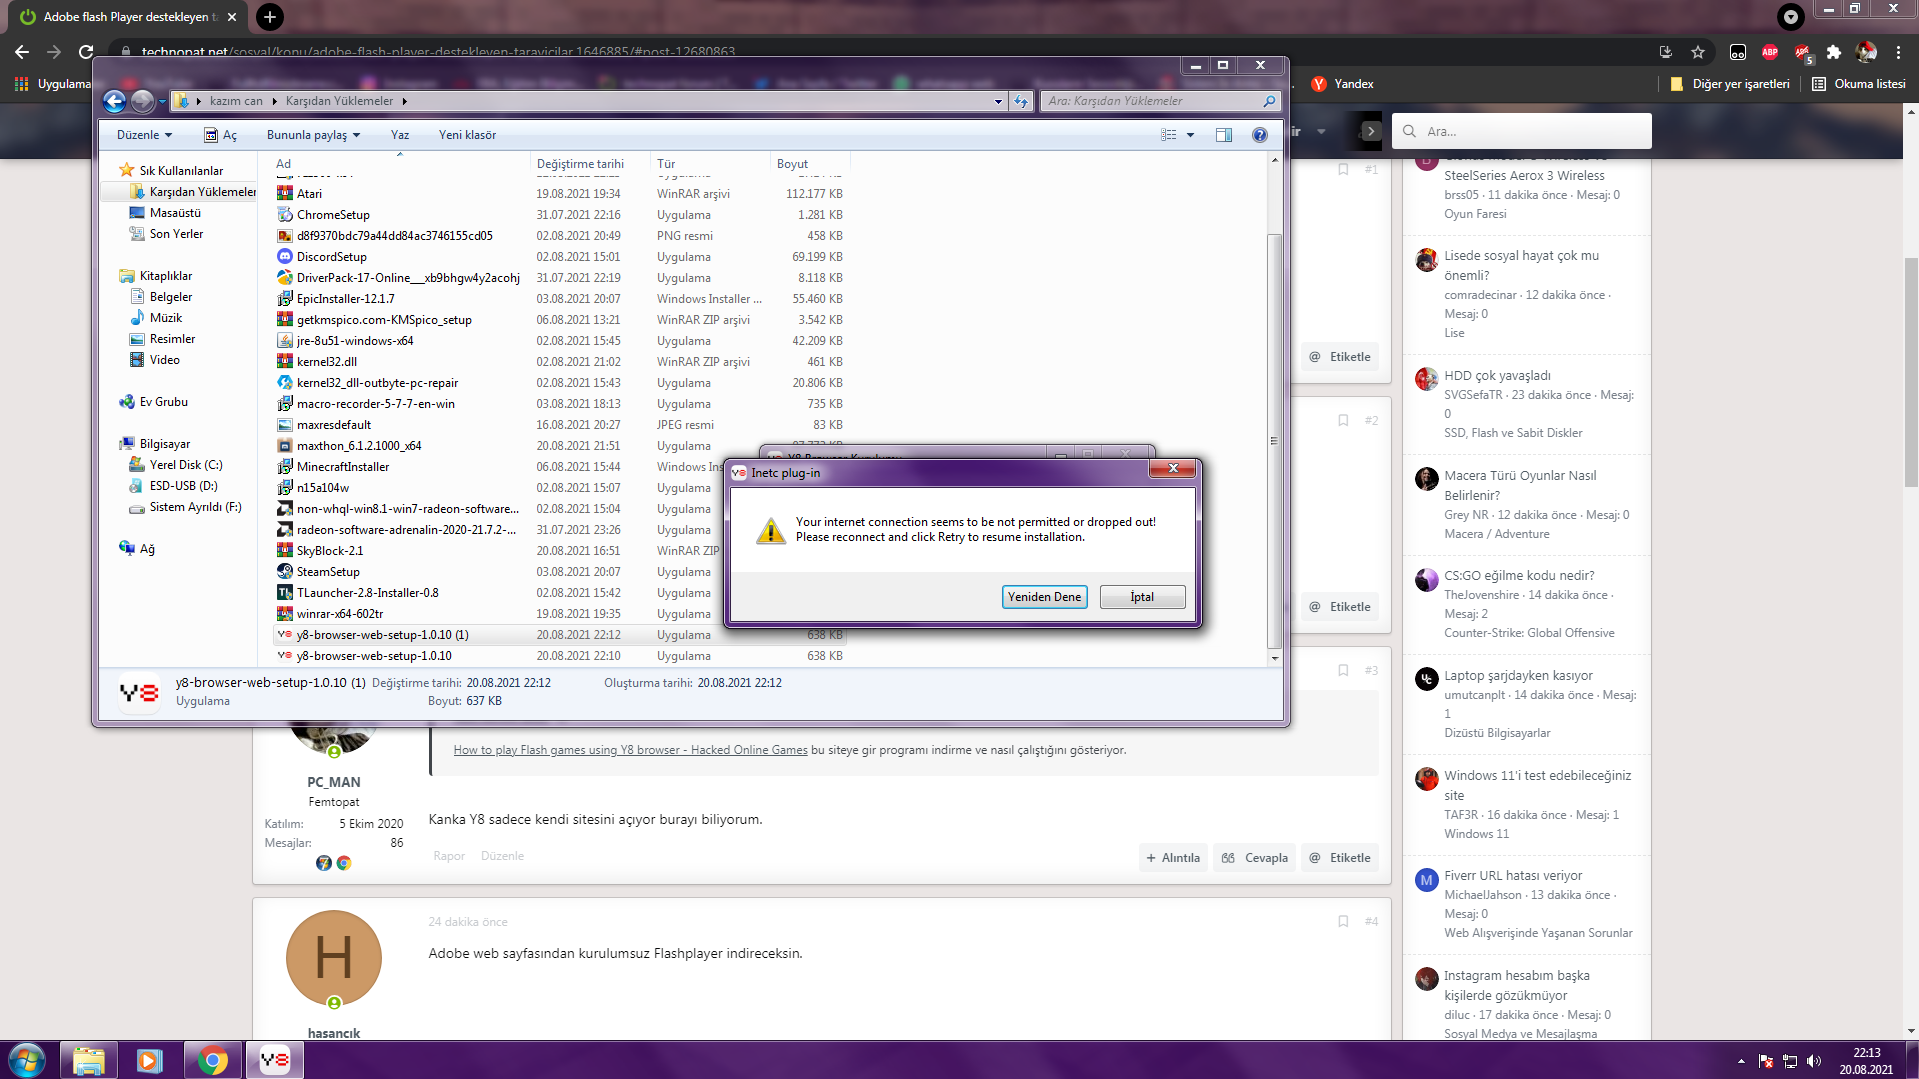Viewport: 1919px width, 1079px height.
Task: Refresh the Explorer folder view
Action: pos(1021,101)
